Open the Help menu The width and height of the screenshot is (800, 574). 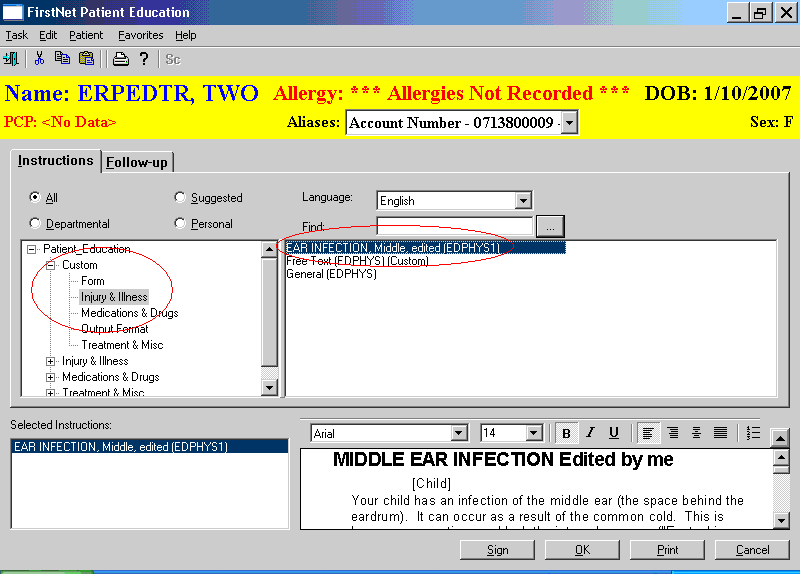pos(186,35)
